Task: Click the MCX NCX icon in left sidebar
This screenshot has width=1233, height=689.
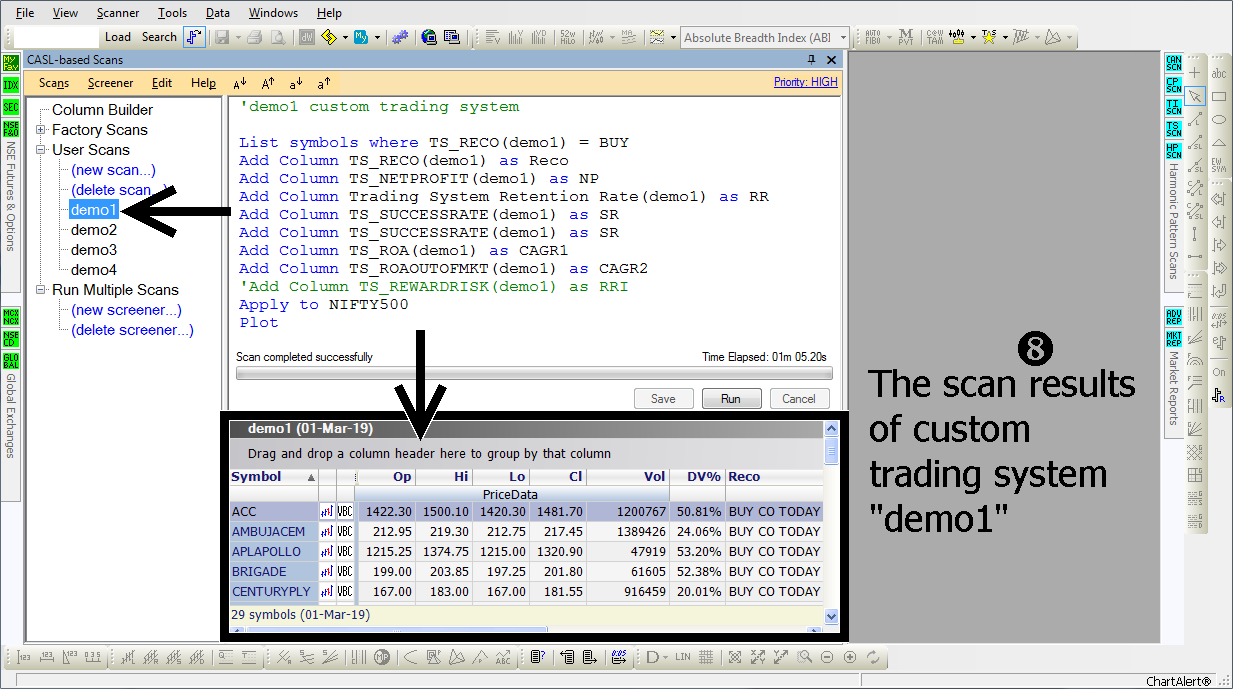Action: click(11, 317)
